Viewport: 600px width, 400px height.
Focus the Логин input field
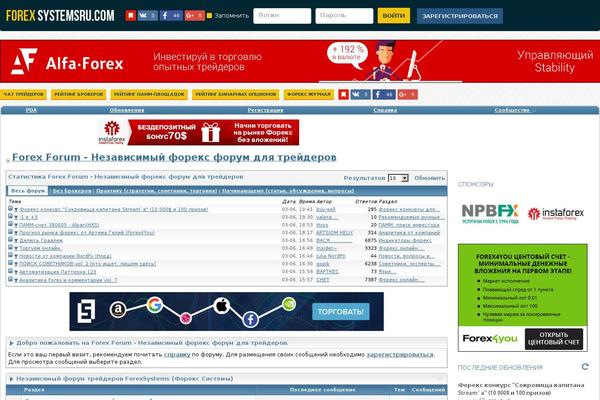pyautogui.click(x=282, y=16)
